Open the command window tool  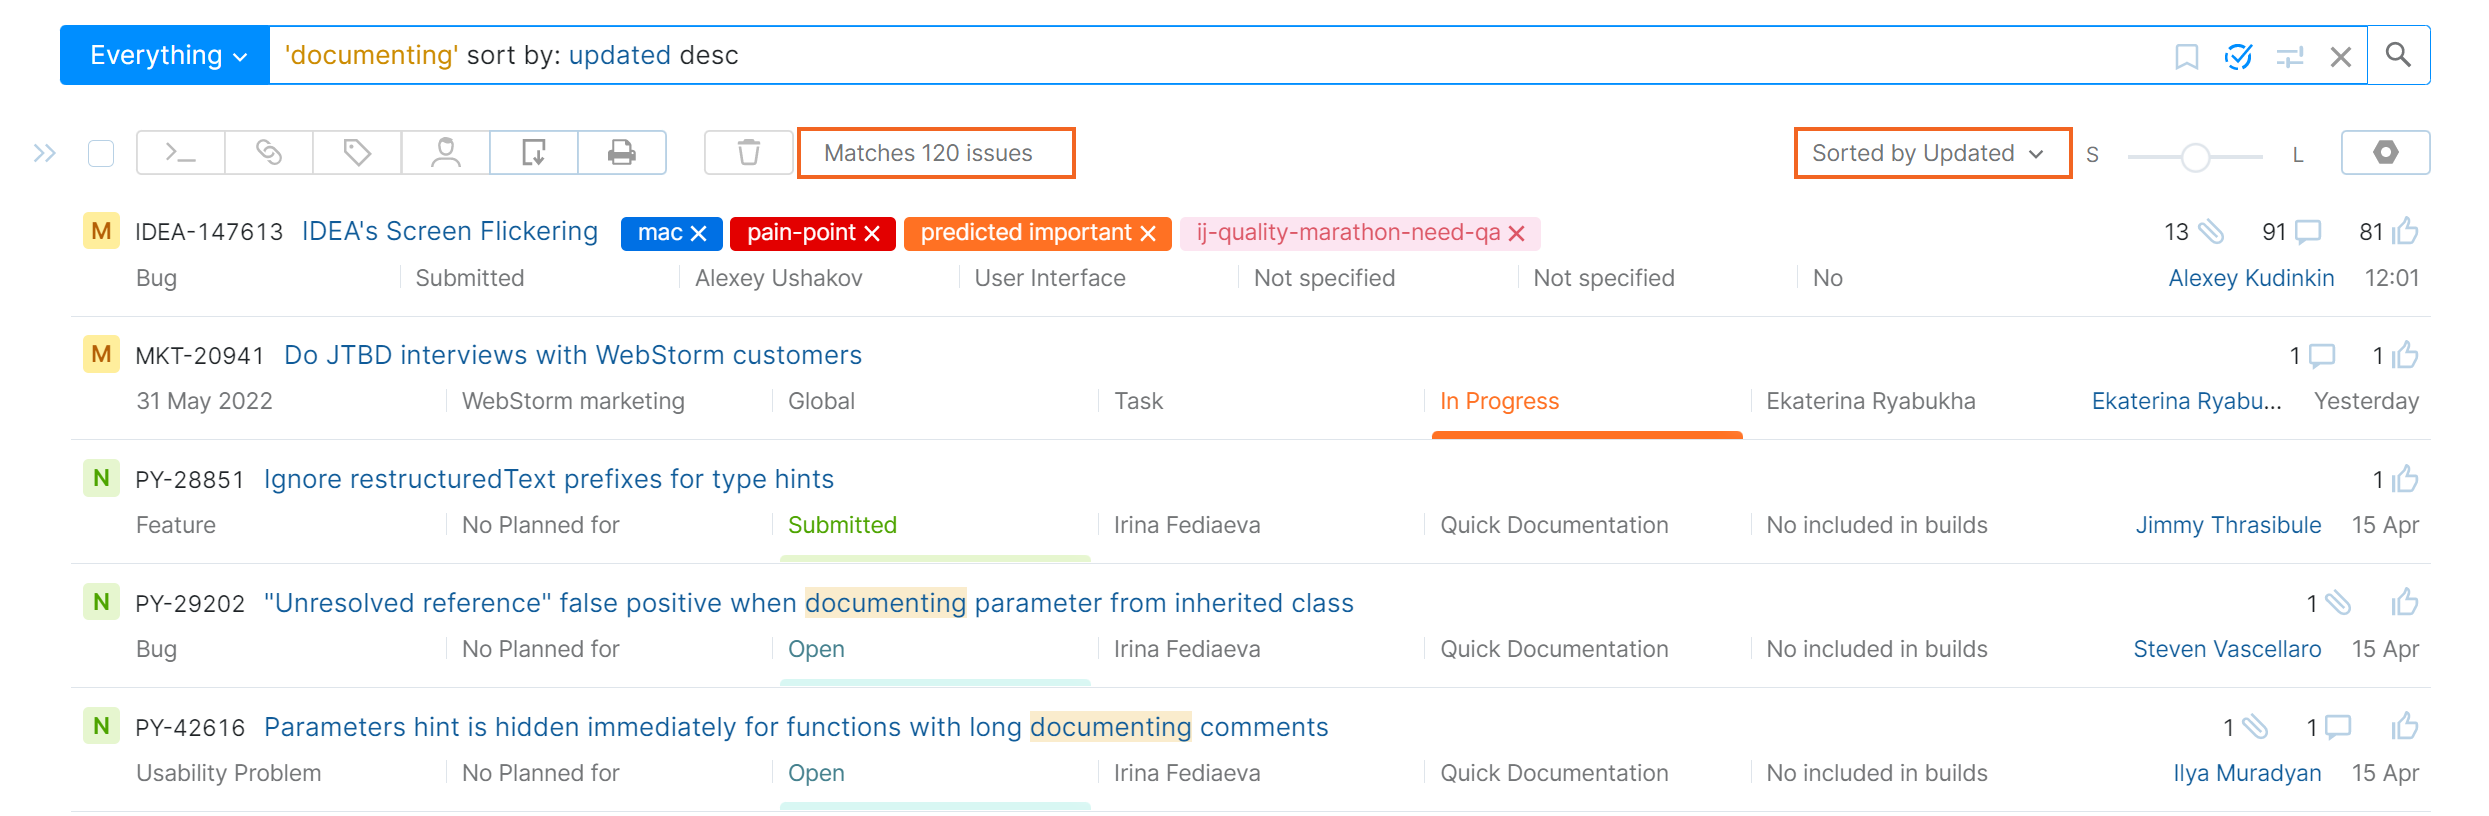tap(180, 152)
